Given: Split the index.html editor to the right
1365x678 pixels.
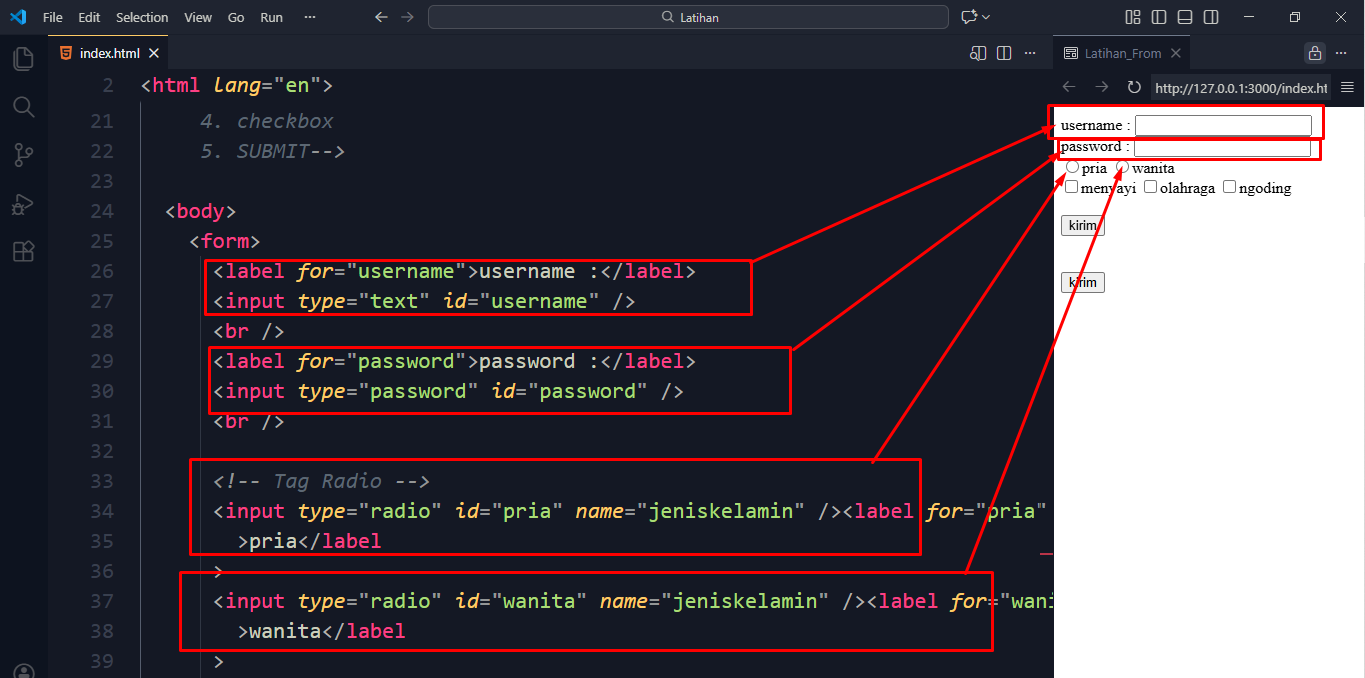Looking at the screenshot, I should coord(1004,53).
